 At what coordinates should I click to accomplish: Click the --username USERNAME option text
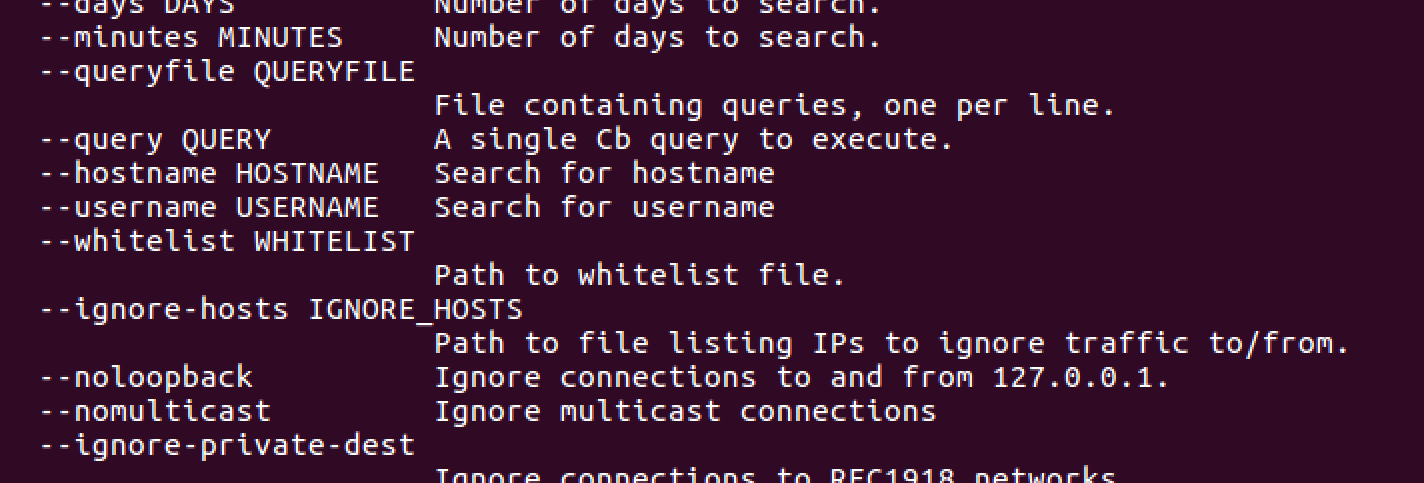click(209, 208)
